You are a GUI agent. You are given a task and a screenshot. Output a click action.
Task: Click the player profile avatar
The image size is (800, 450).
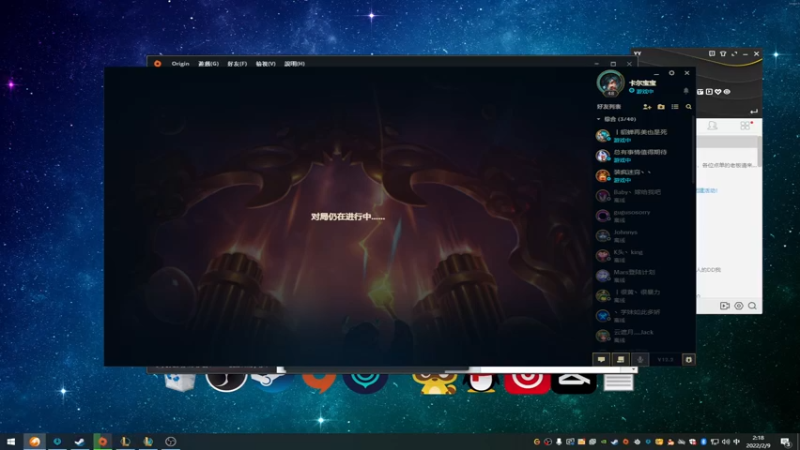[611, 83]
